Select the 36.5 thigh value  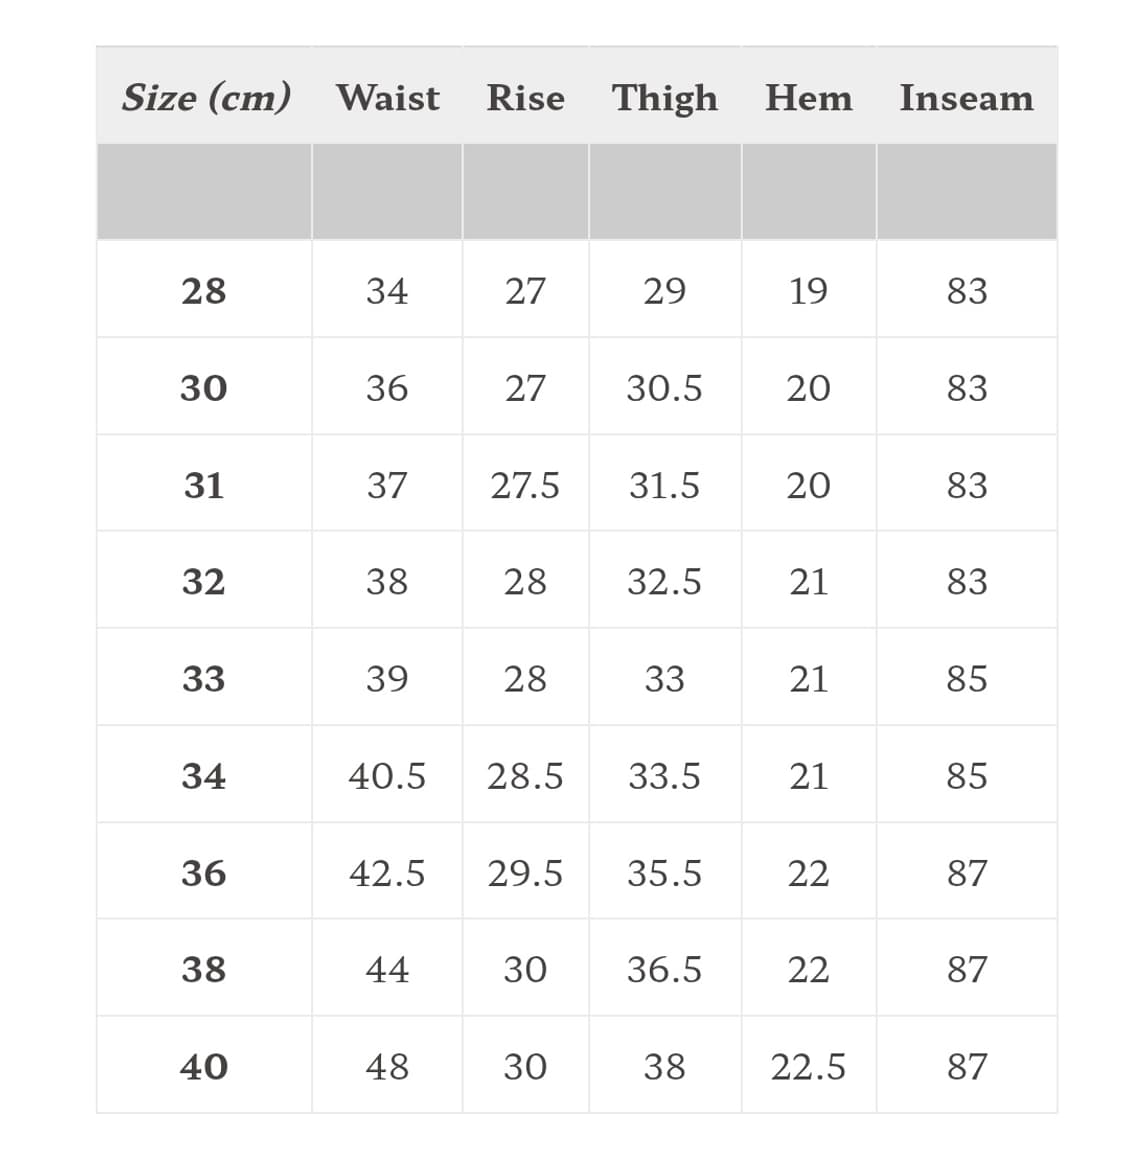665,969
